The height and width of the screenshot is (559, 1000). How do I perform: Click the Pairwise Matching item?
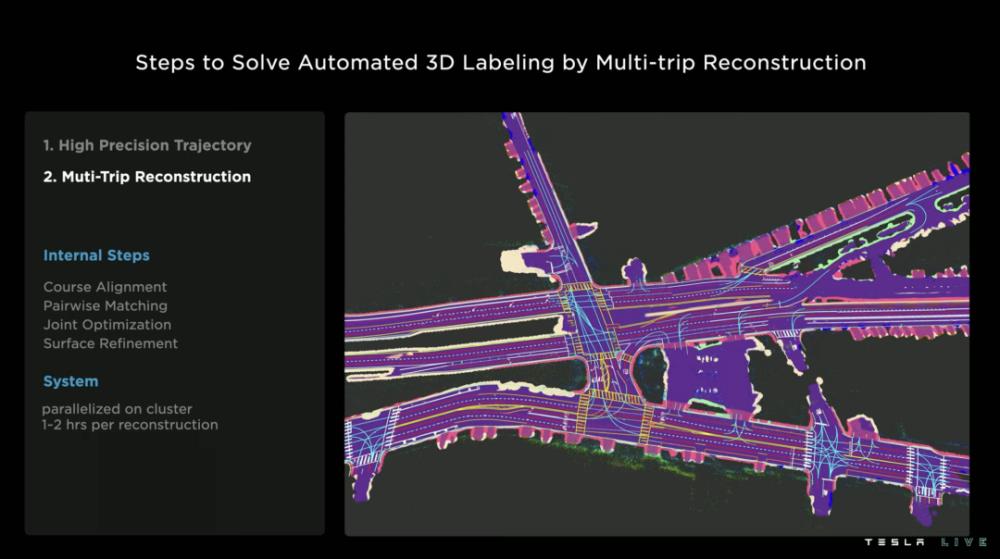[105, 306]
